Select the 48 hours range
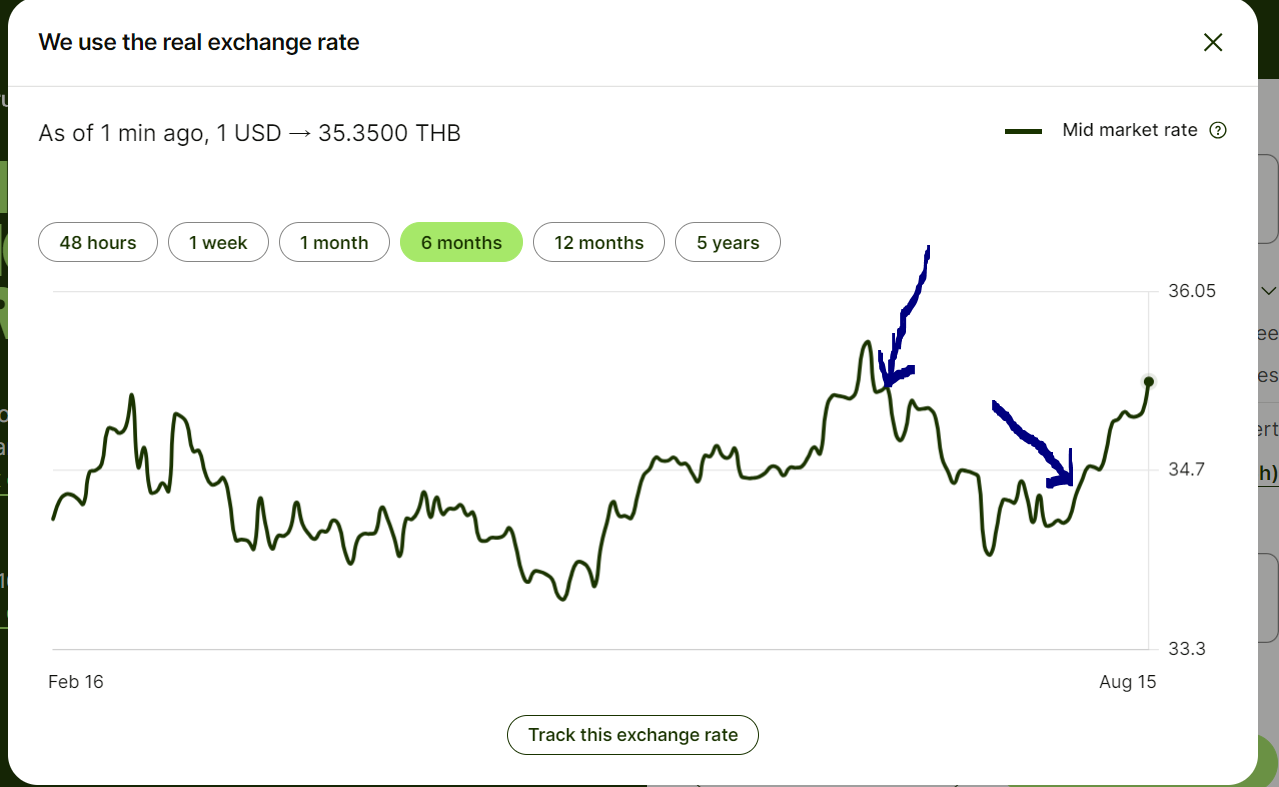 (x=98, y=242)
